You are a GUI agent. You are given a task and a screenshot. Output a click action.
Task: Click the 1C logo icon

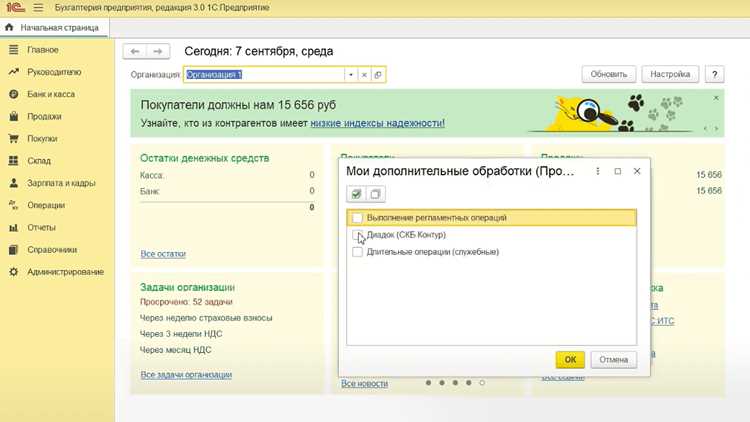(15, 7)
